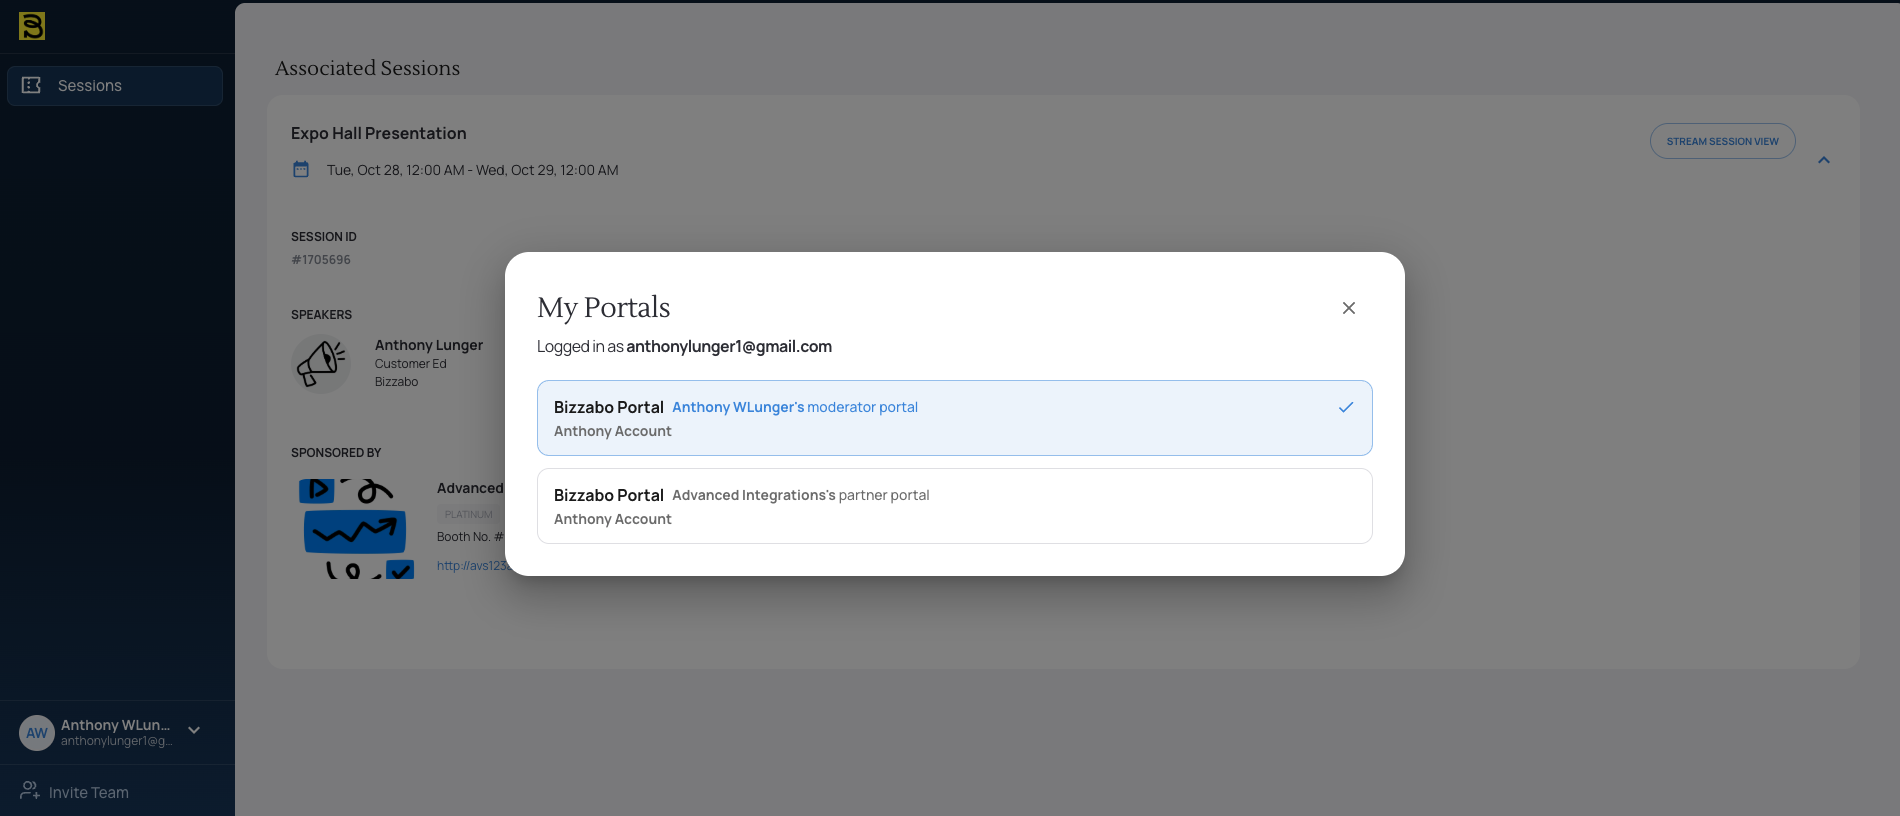Click the Sessions ticket icon in sidebar
The image size is (1900, 816).
pos(32,86)
